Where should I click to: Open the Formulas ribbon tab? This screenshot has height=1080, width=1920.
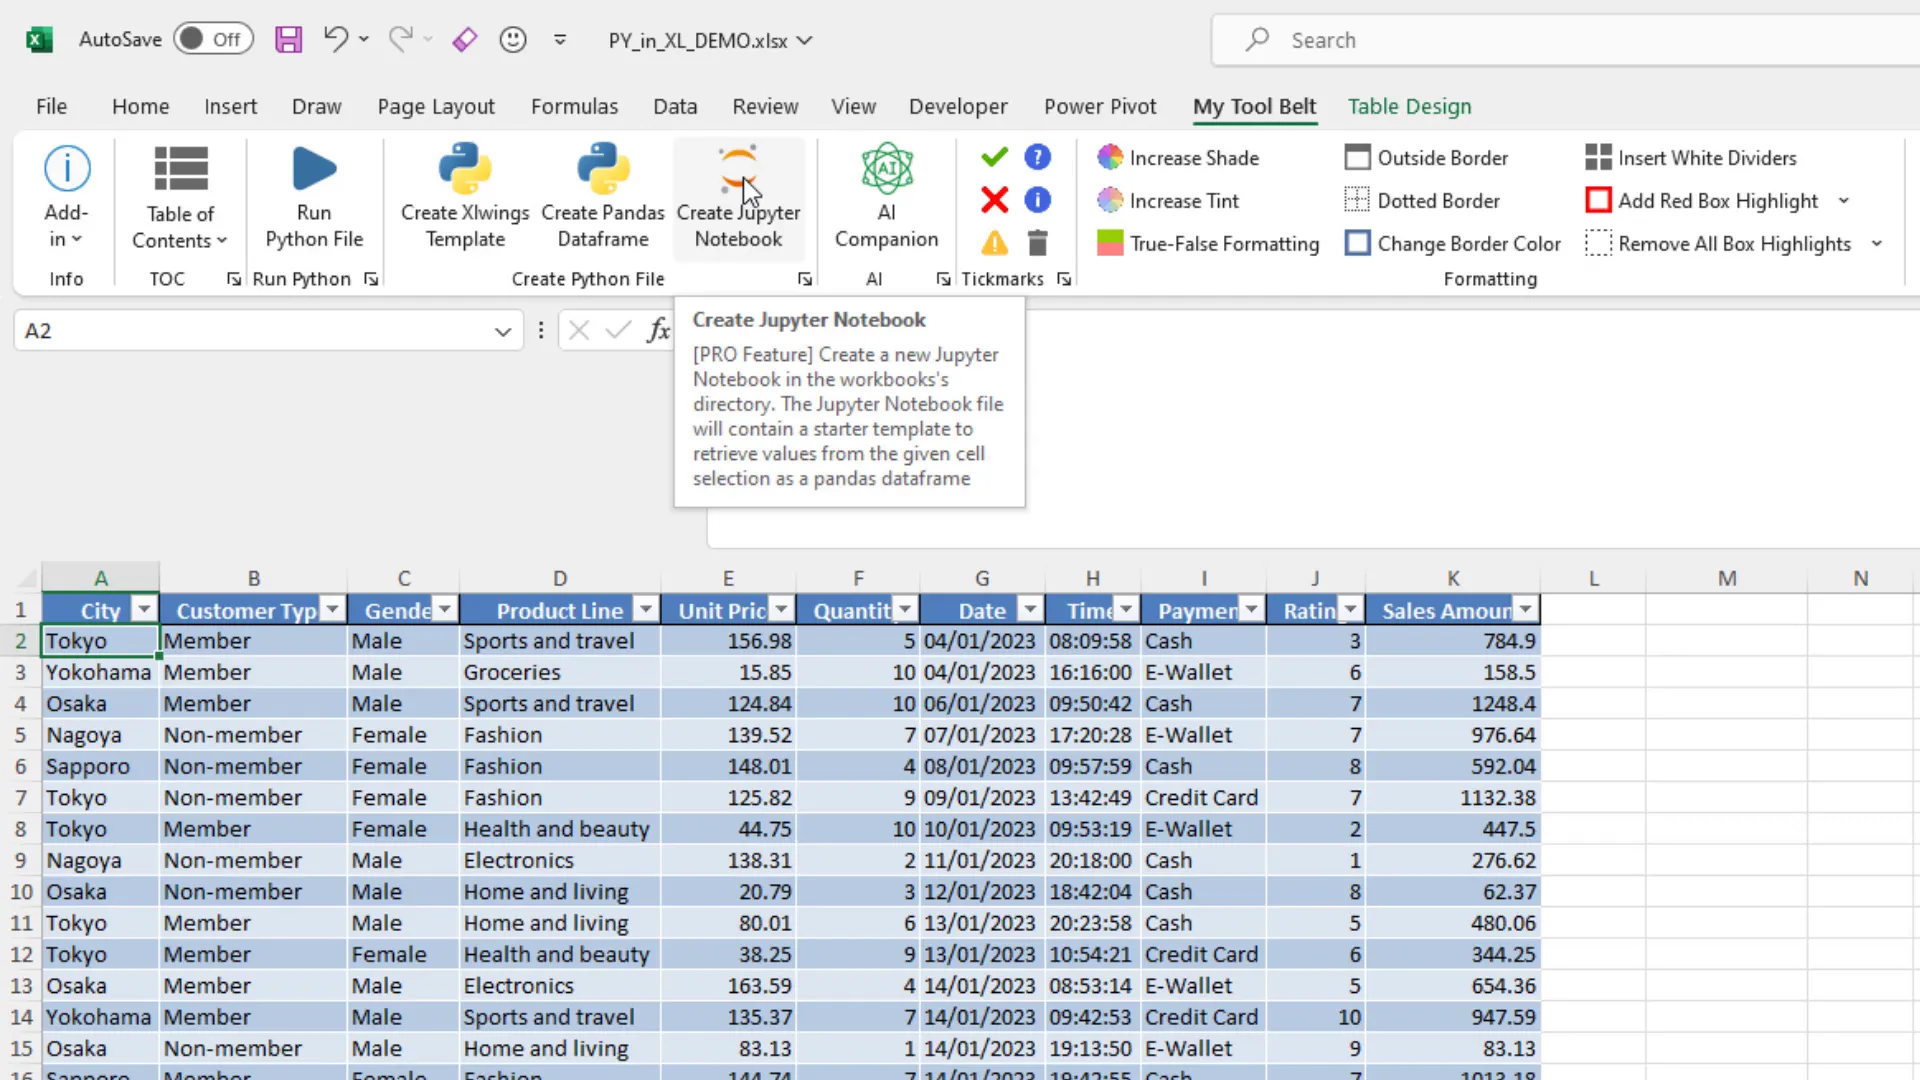click(x=575, y=106)
